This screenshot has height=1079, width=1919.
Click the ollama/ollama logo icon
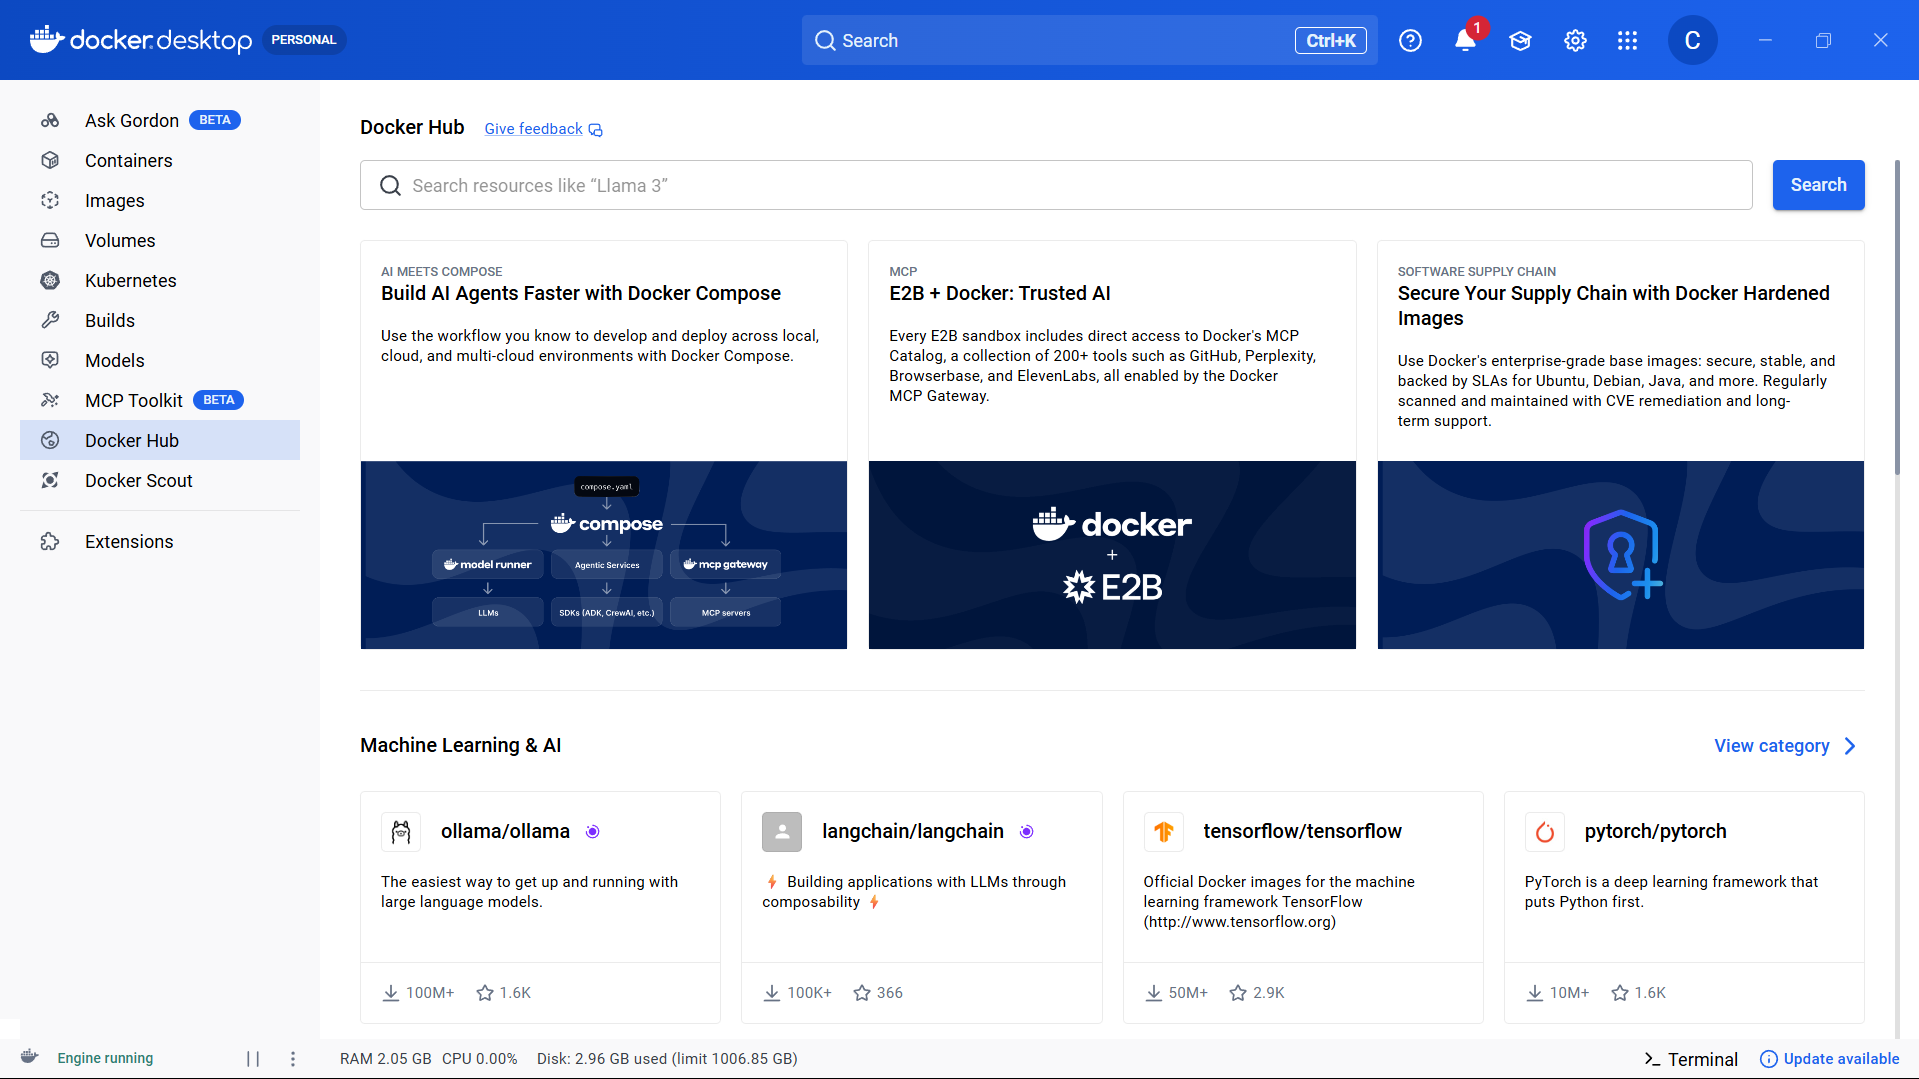click(x=401, y=831)
